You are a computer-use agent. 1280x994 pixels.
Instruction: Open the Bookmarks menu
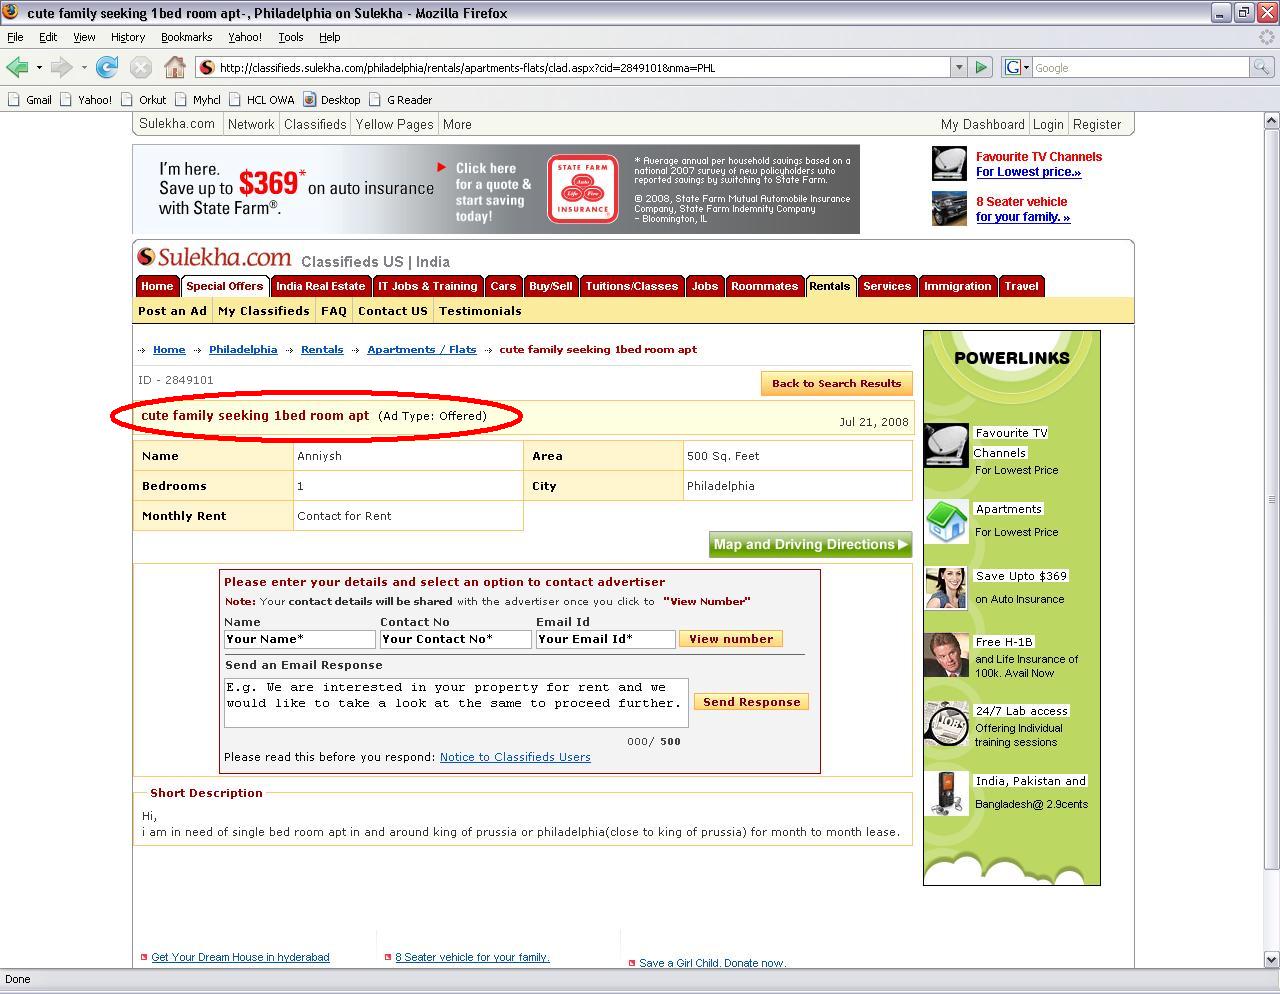coord(186,37)
